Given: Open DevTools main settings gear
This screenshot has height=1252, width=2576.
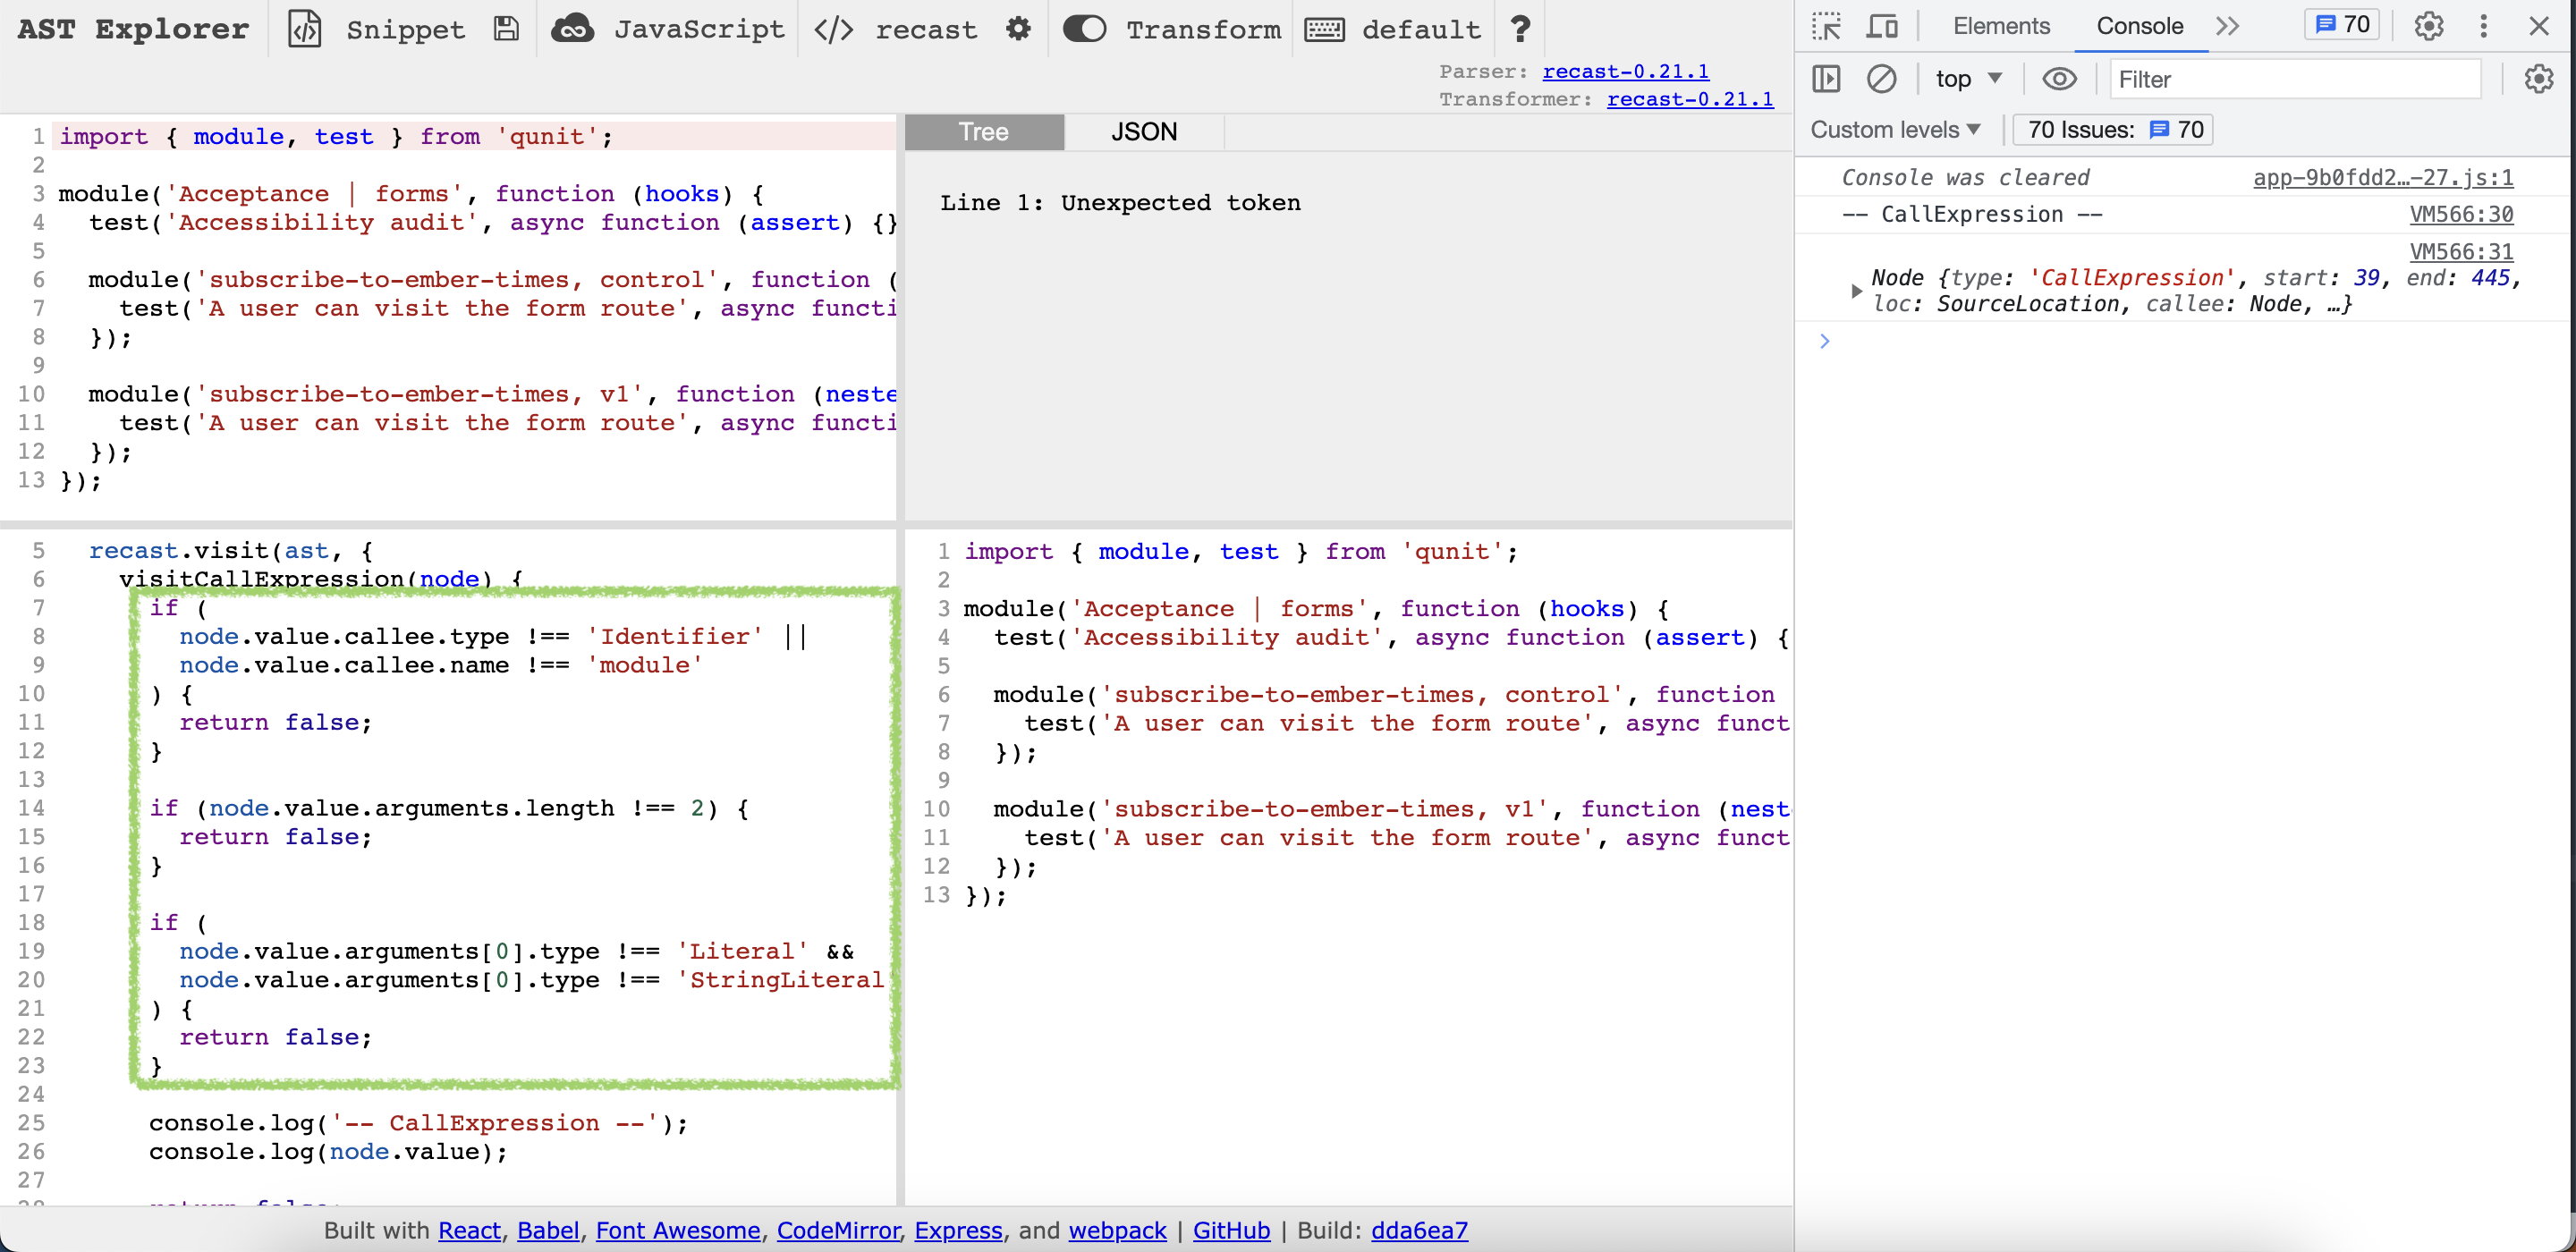Looking at the screenshot, I should click(2428, 26).
